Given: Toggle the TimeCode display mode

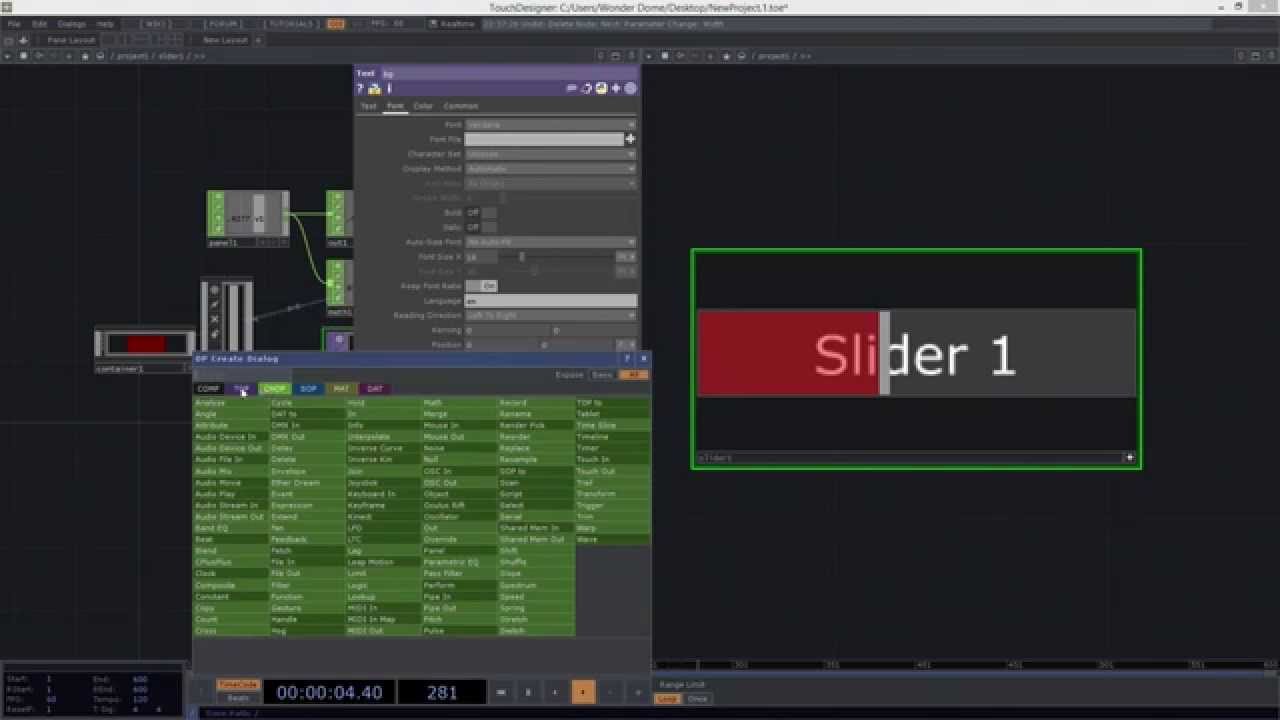Looking at the screenshot, I should (x=238, y=685).
